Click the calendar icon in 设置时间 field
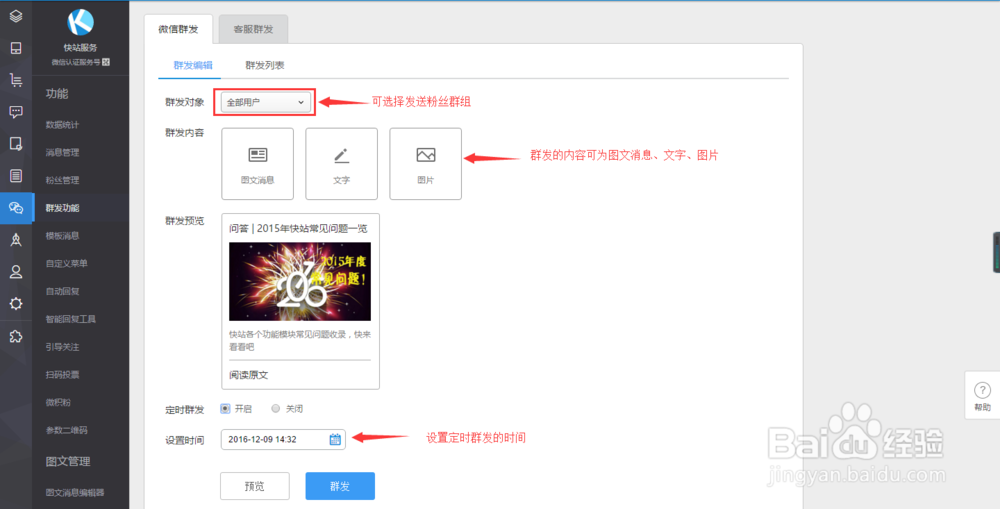Screen dimensions: 1000x509 pos(335,439)
